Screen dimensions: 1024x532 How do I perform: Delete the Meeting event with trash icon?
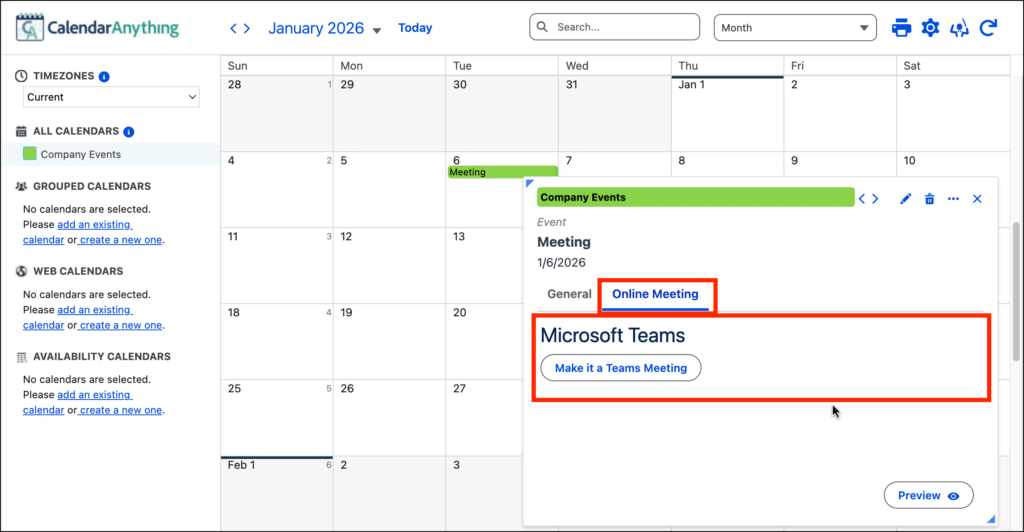click(929, 199)
